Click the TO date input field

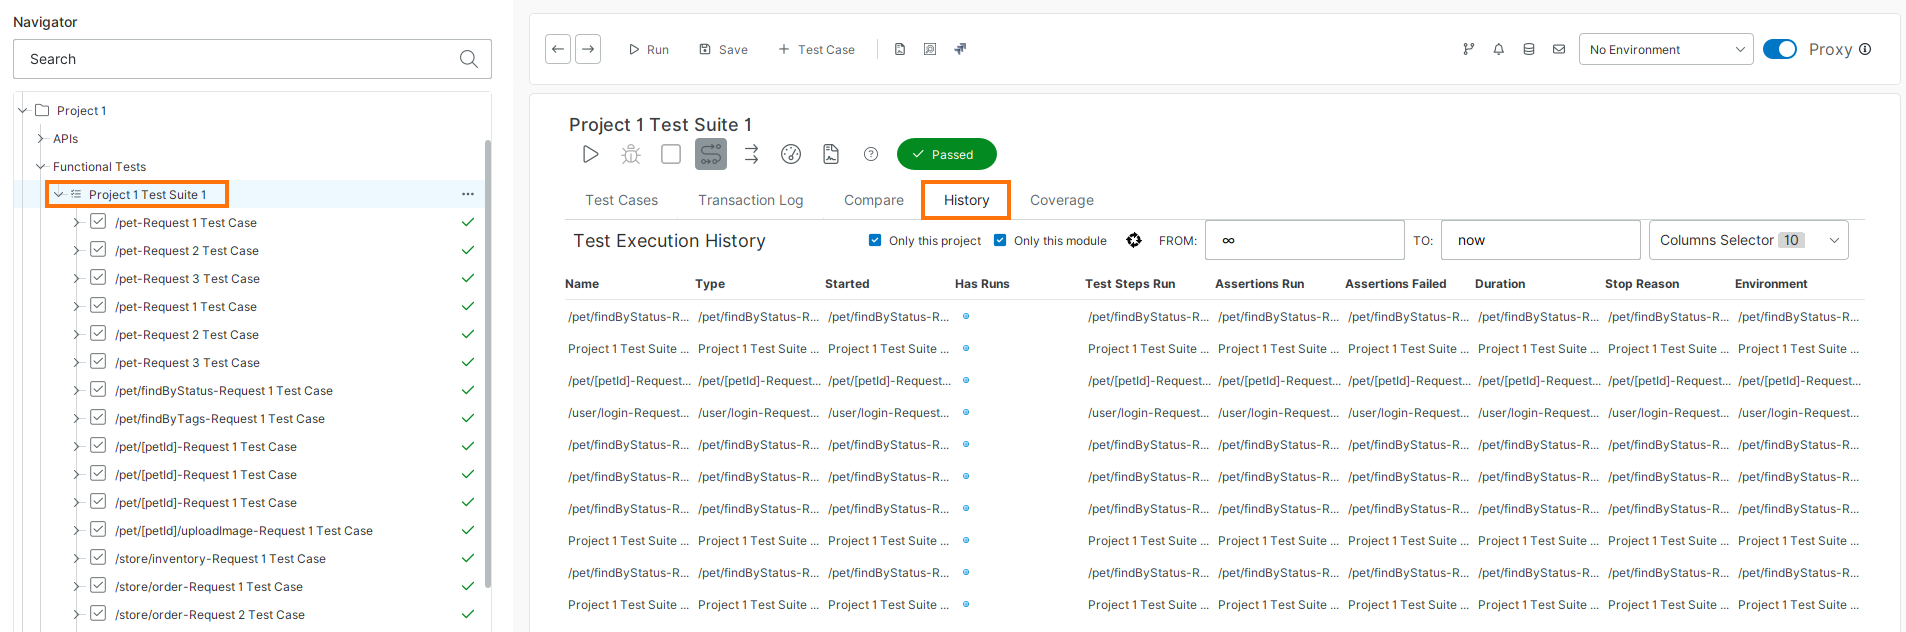[x=1541, y=240]
